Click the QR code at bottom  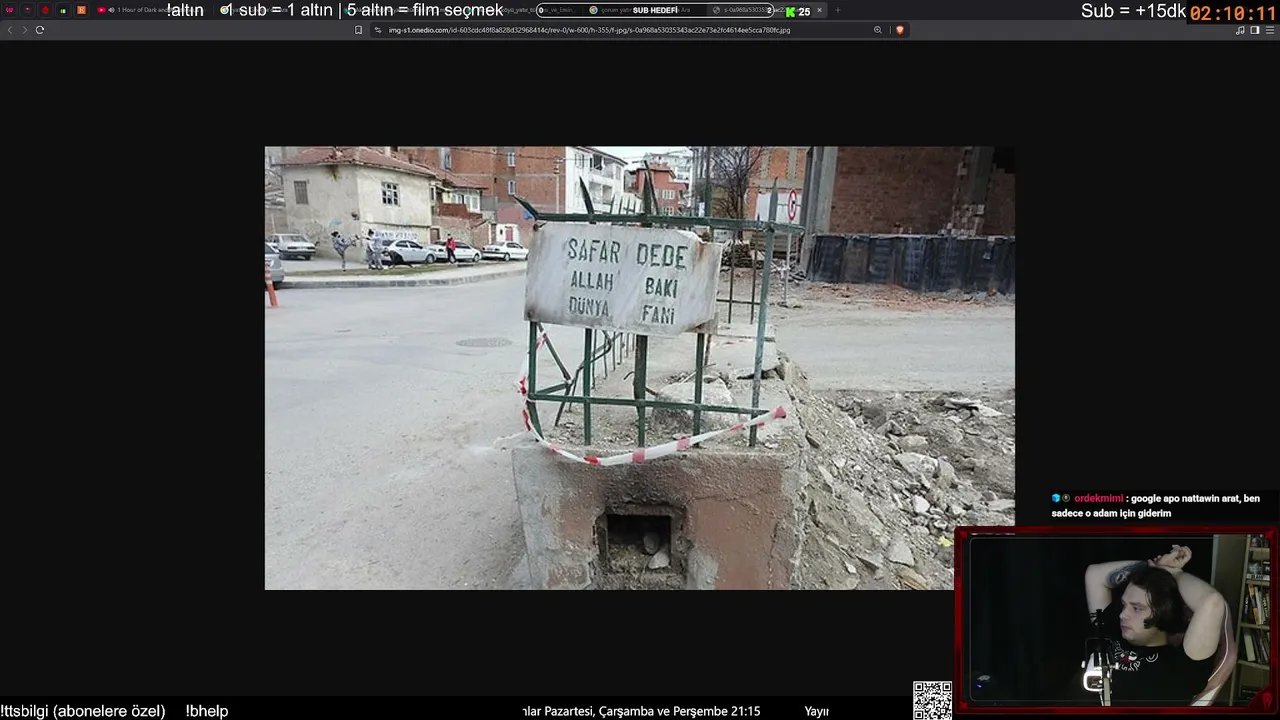(932, 700)
